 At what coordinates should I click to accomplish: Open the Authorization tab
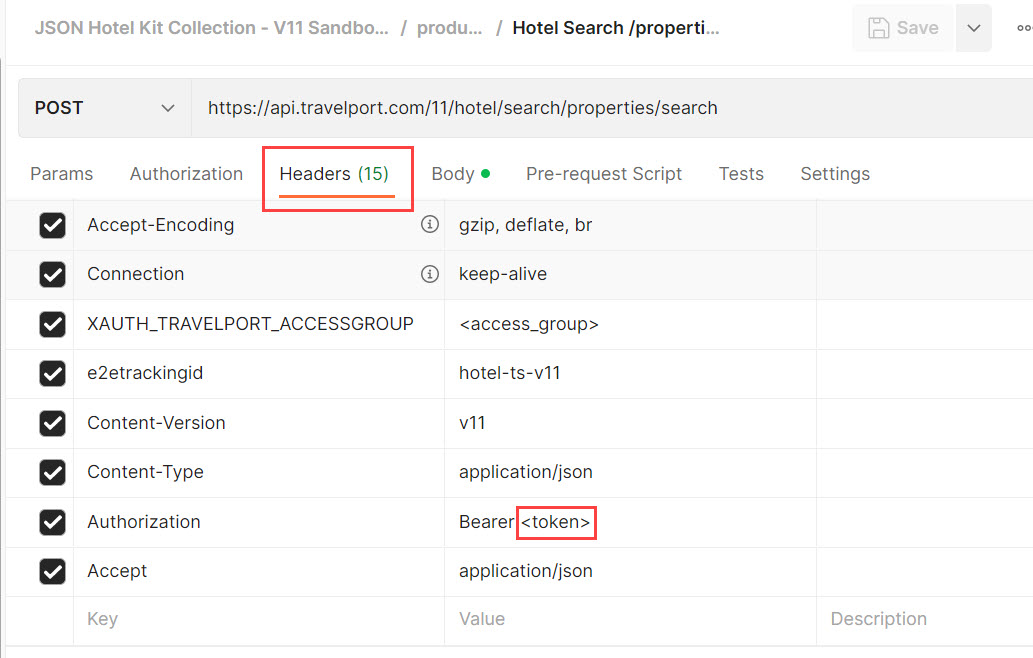pyautogui.click(x=186, y=174)
